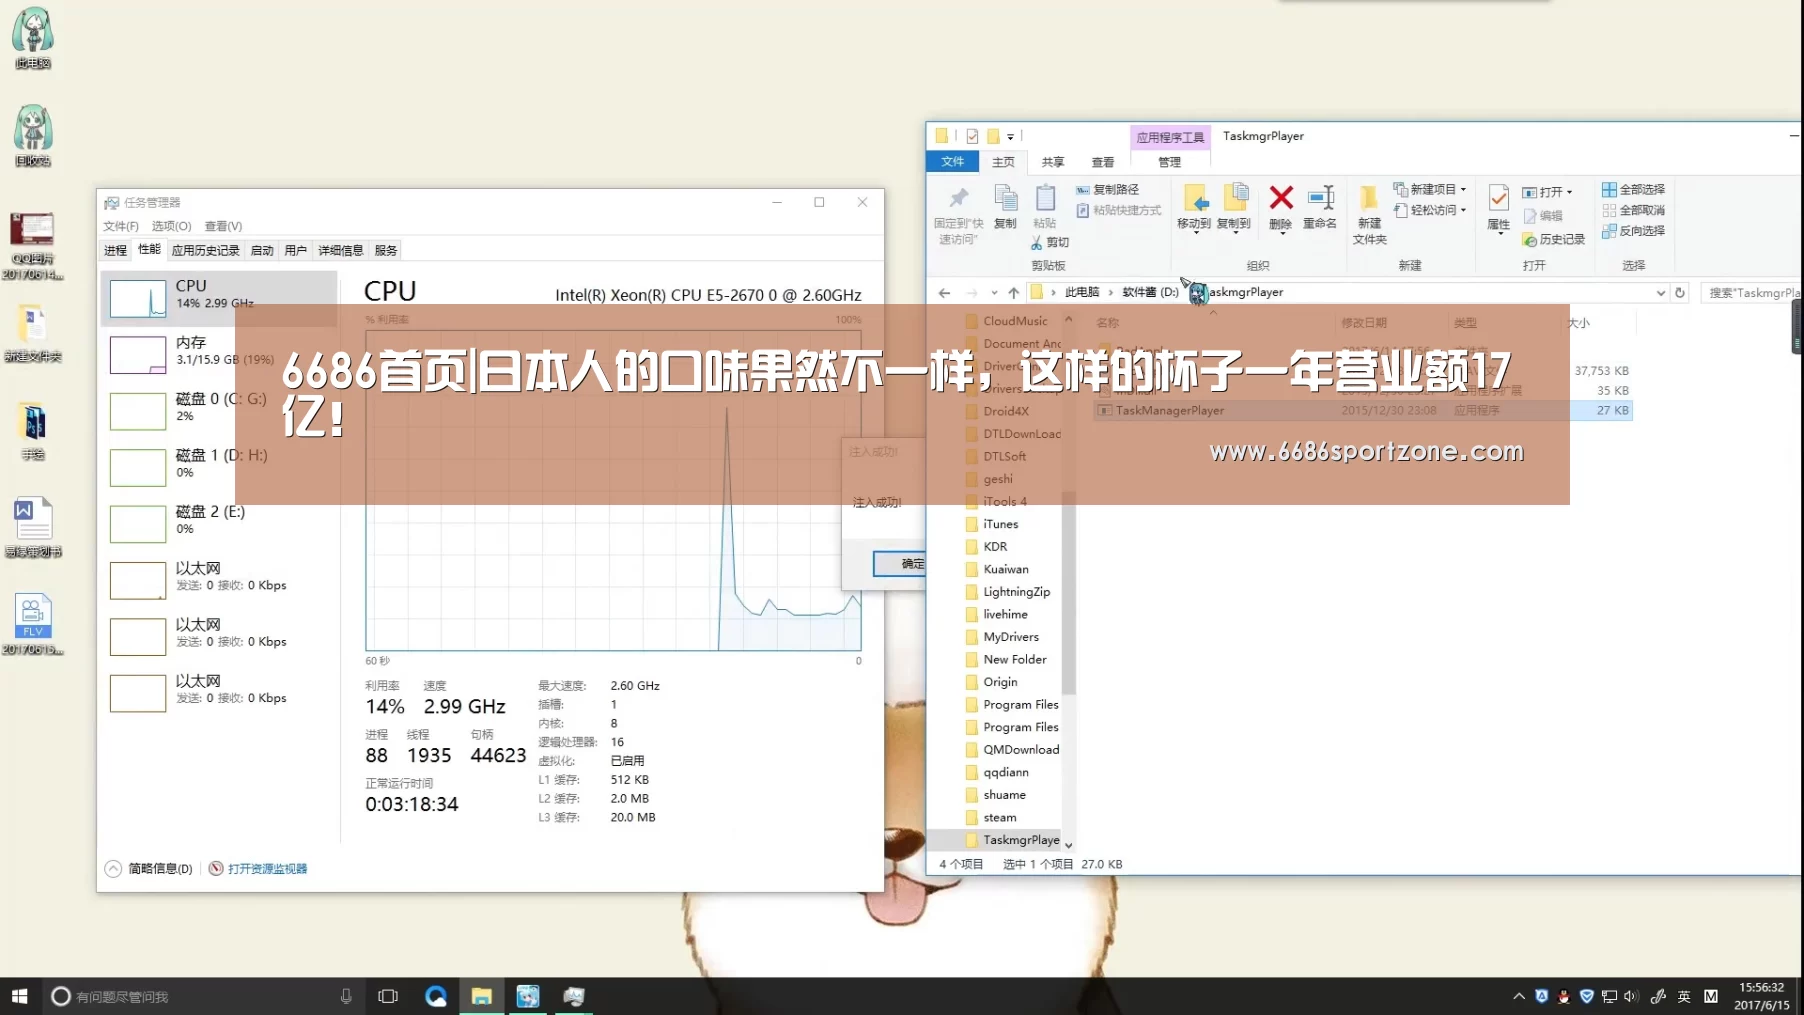1804x1015 pixels.
Task: Open the recent locations arrow beside Forward
Action: 994,293
